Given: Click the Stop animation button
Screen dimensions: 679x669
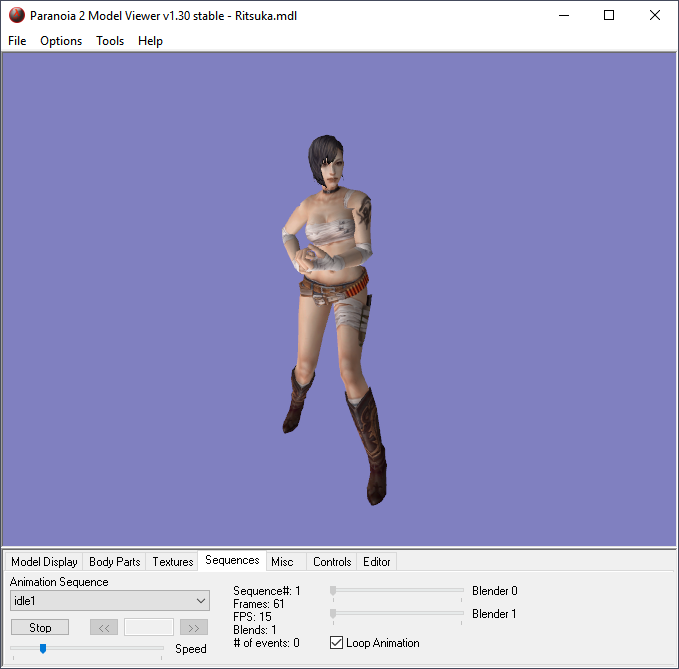Looking at the screenshot, I should point(40,627).
